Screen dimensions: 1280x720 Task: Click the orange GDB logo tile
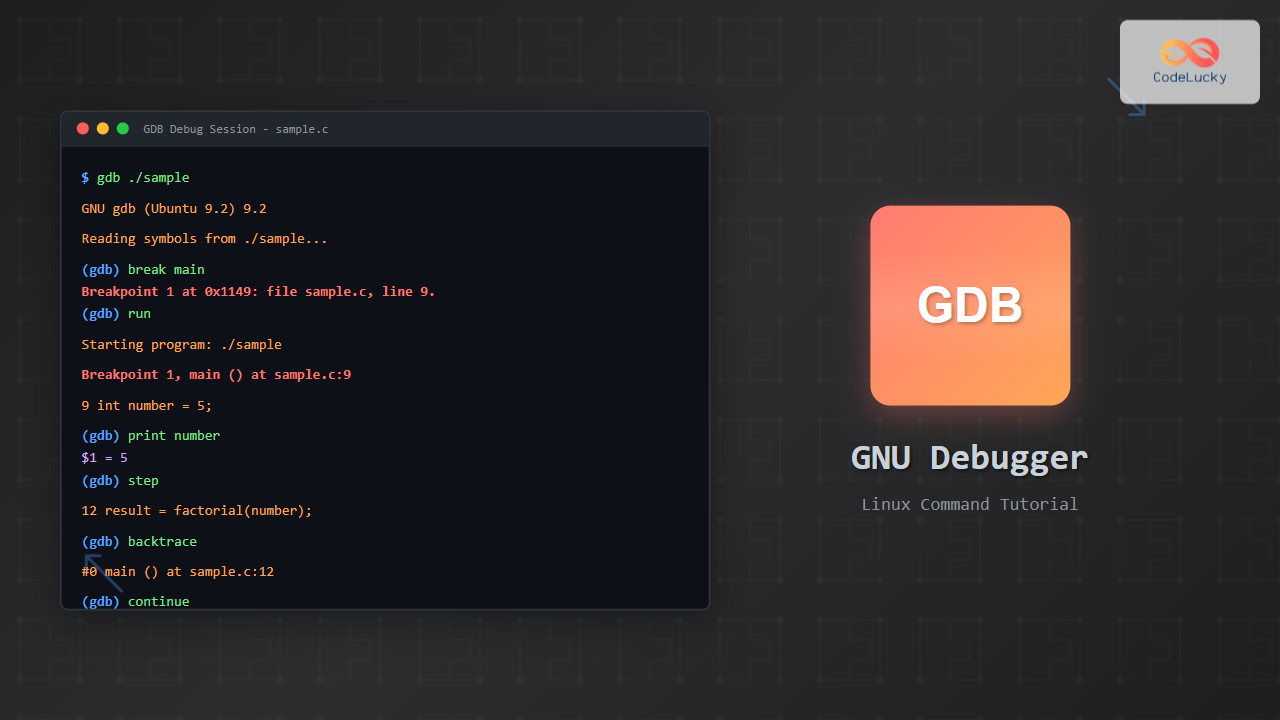(x=970, y=305)
